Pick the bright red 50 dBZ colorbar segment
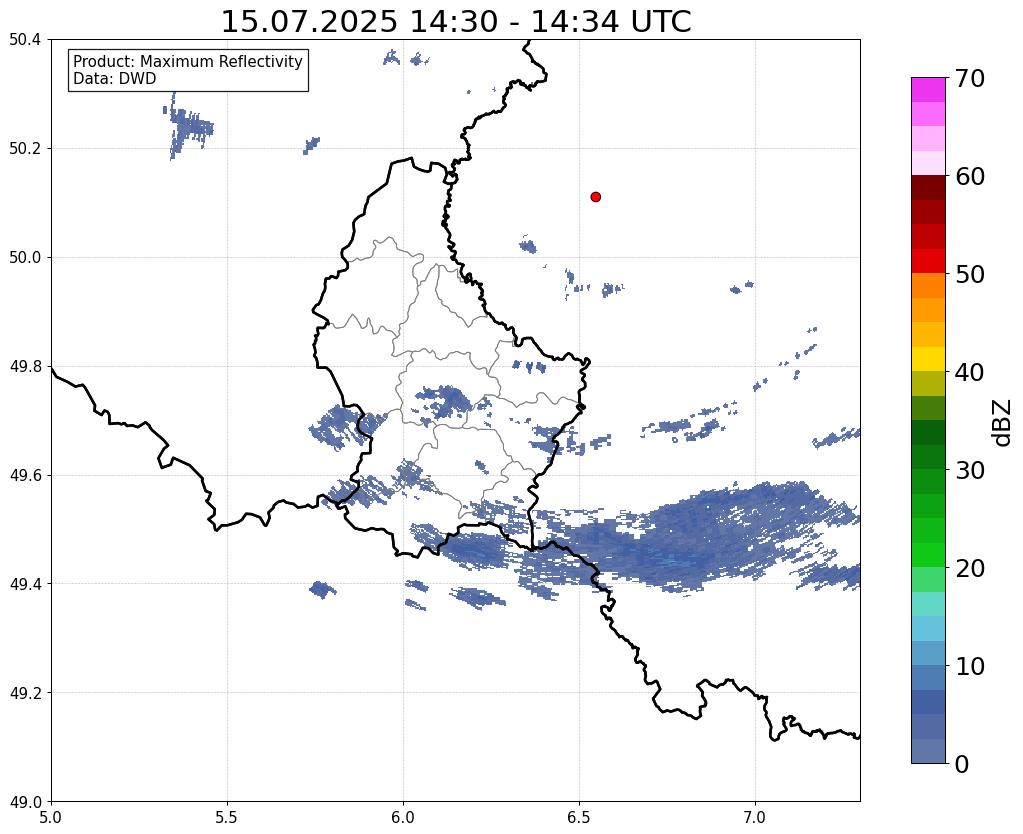The image size is (1023, 834). tap(928, 261)
